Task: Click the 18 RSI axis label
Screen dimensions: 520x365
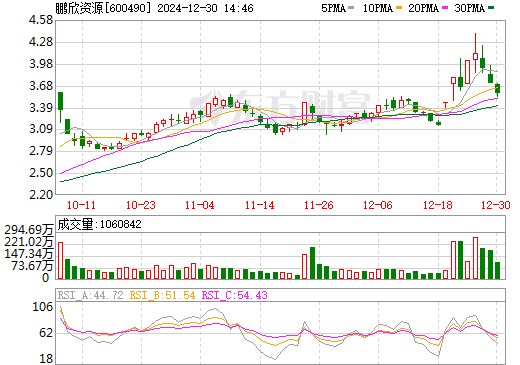Action: point(46,359)
